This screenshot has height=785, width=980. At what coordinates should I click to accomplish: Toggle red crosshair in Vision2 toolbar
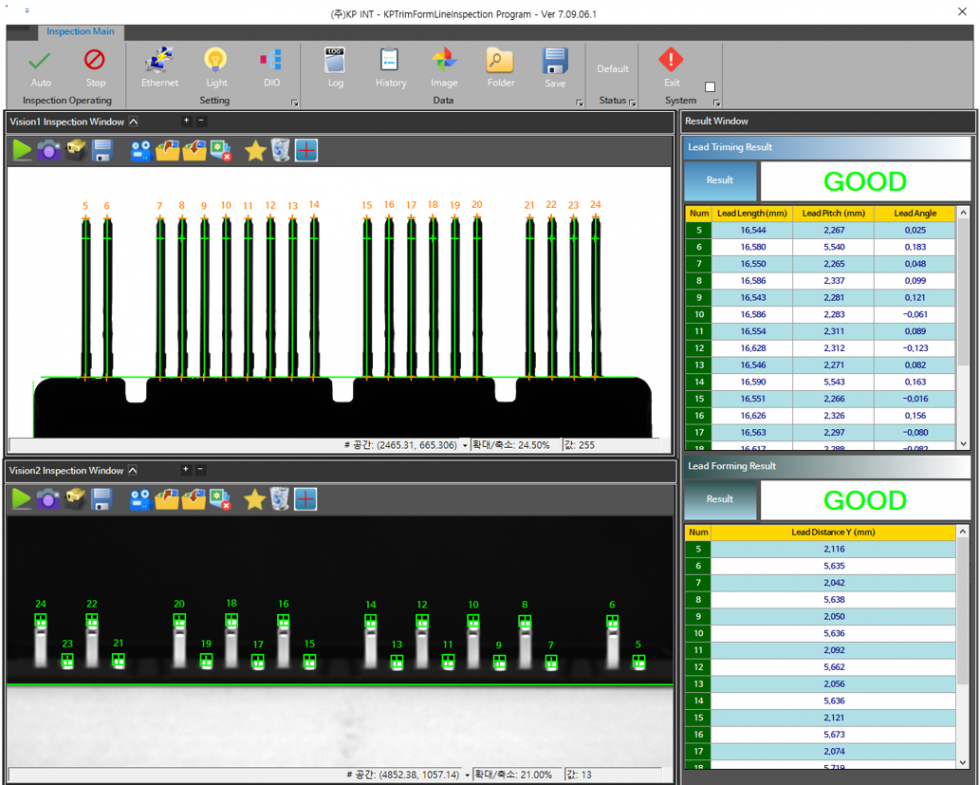[x=307, y=499]
